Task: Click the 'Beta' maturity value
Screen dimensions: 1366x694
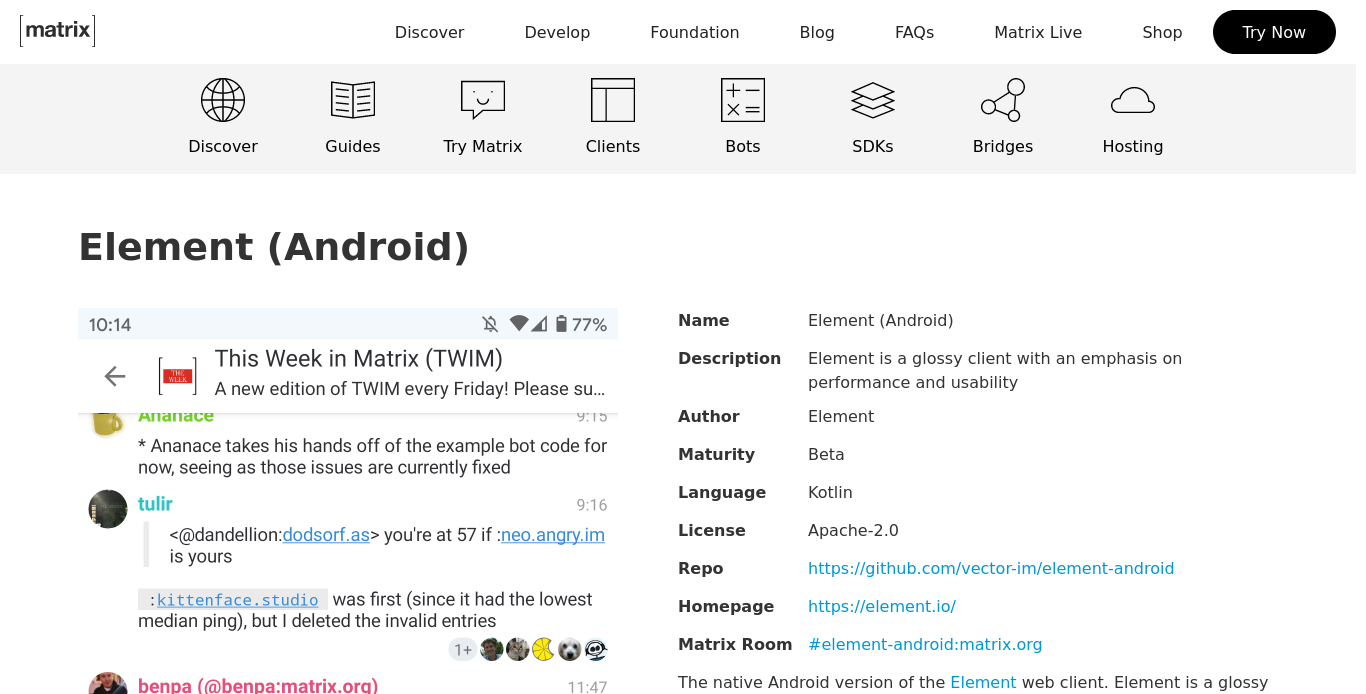Action: pos(826,454)
